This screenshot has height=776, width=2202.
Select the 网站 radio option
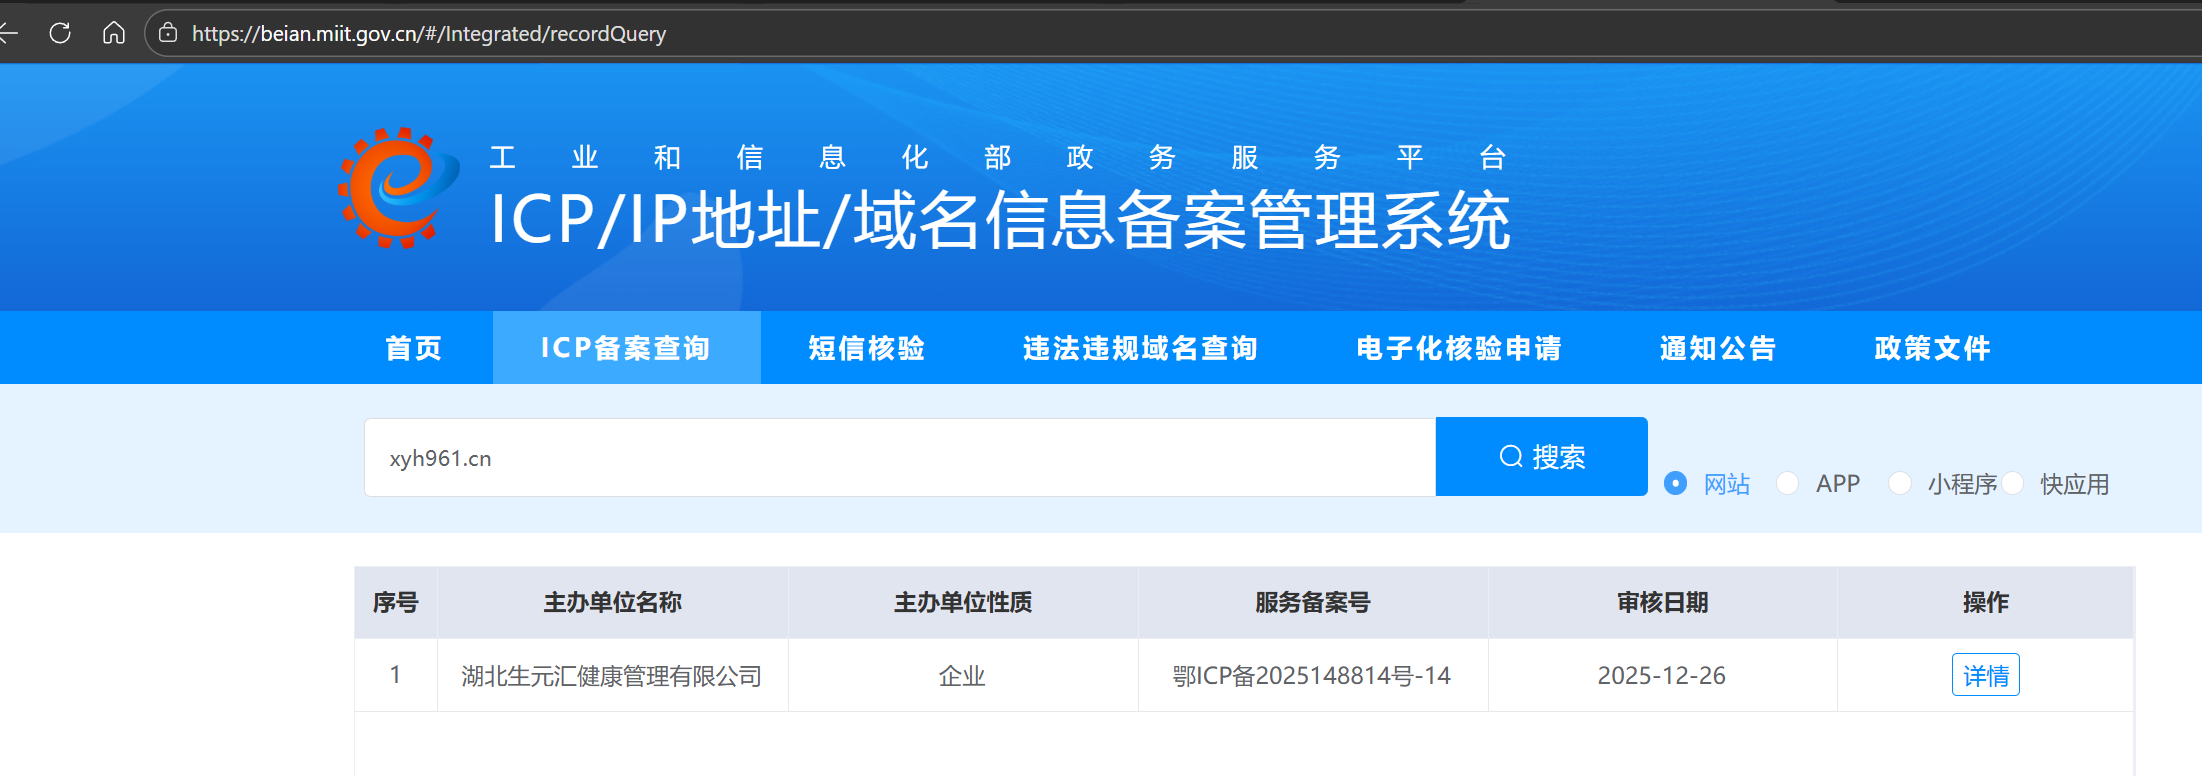pyautogui.click(x=1675, y=484)
